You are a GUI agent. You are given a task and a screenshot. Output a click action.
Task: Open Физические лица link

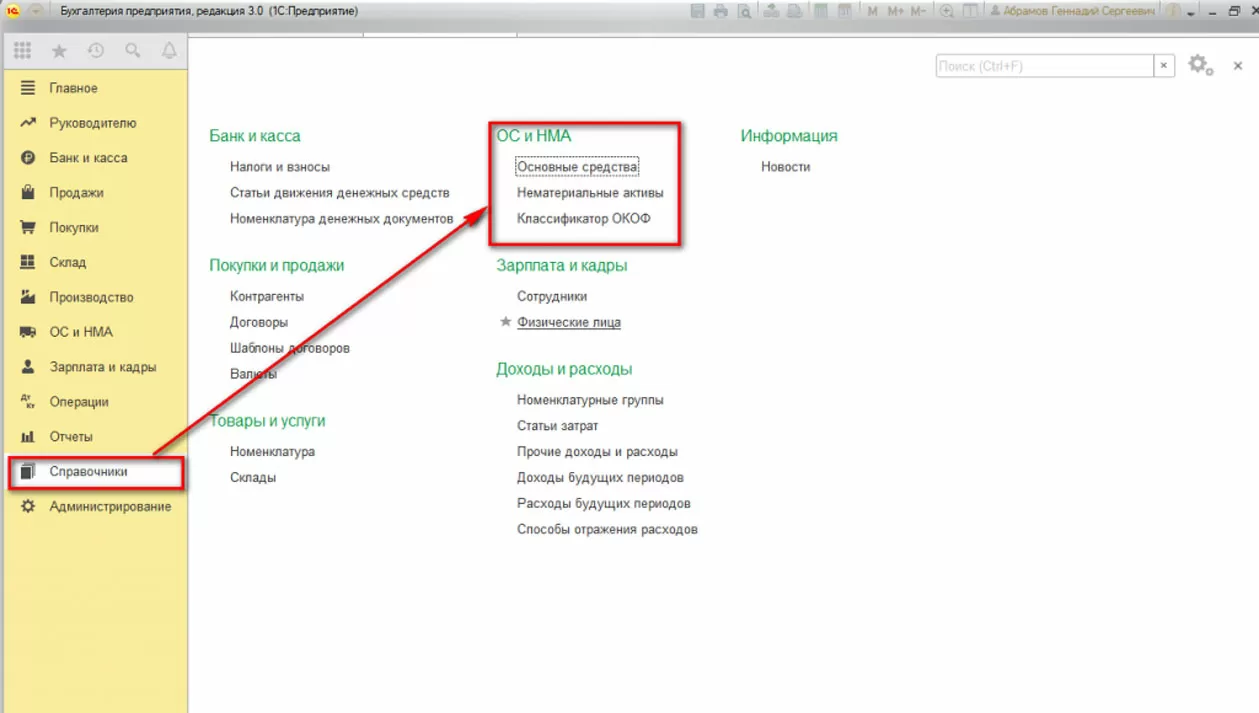coord(569,323)
